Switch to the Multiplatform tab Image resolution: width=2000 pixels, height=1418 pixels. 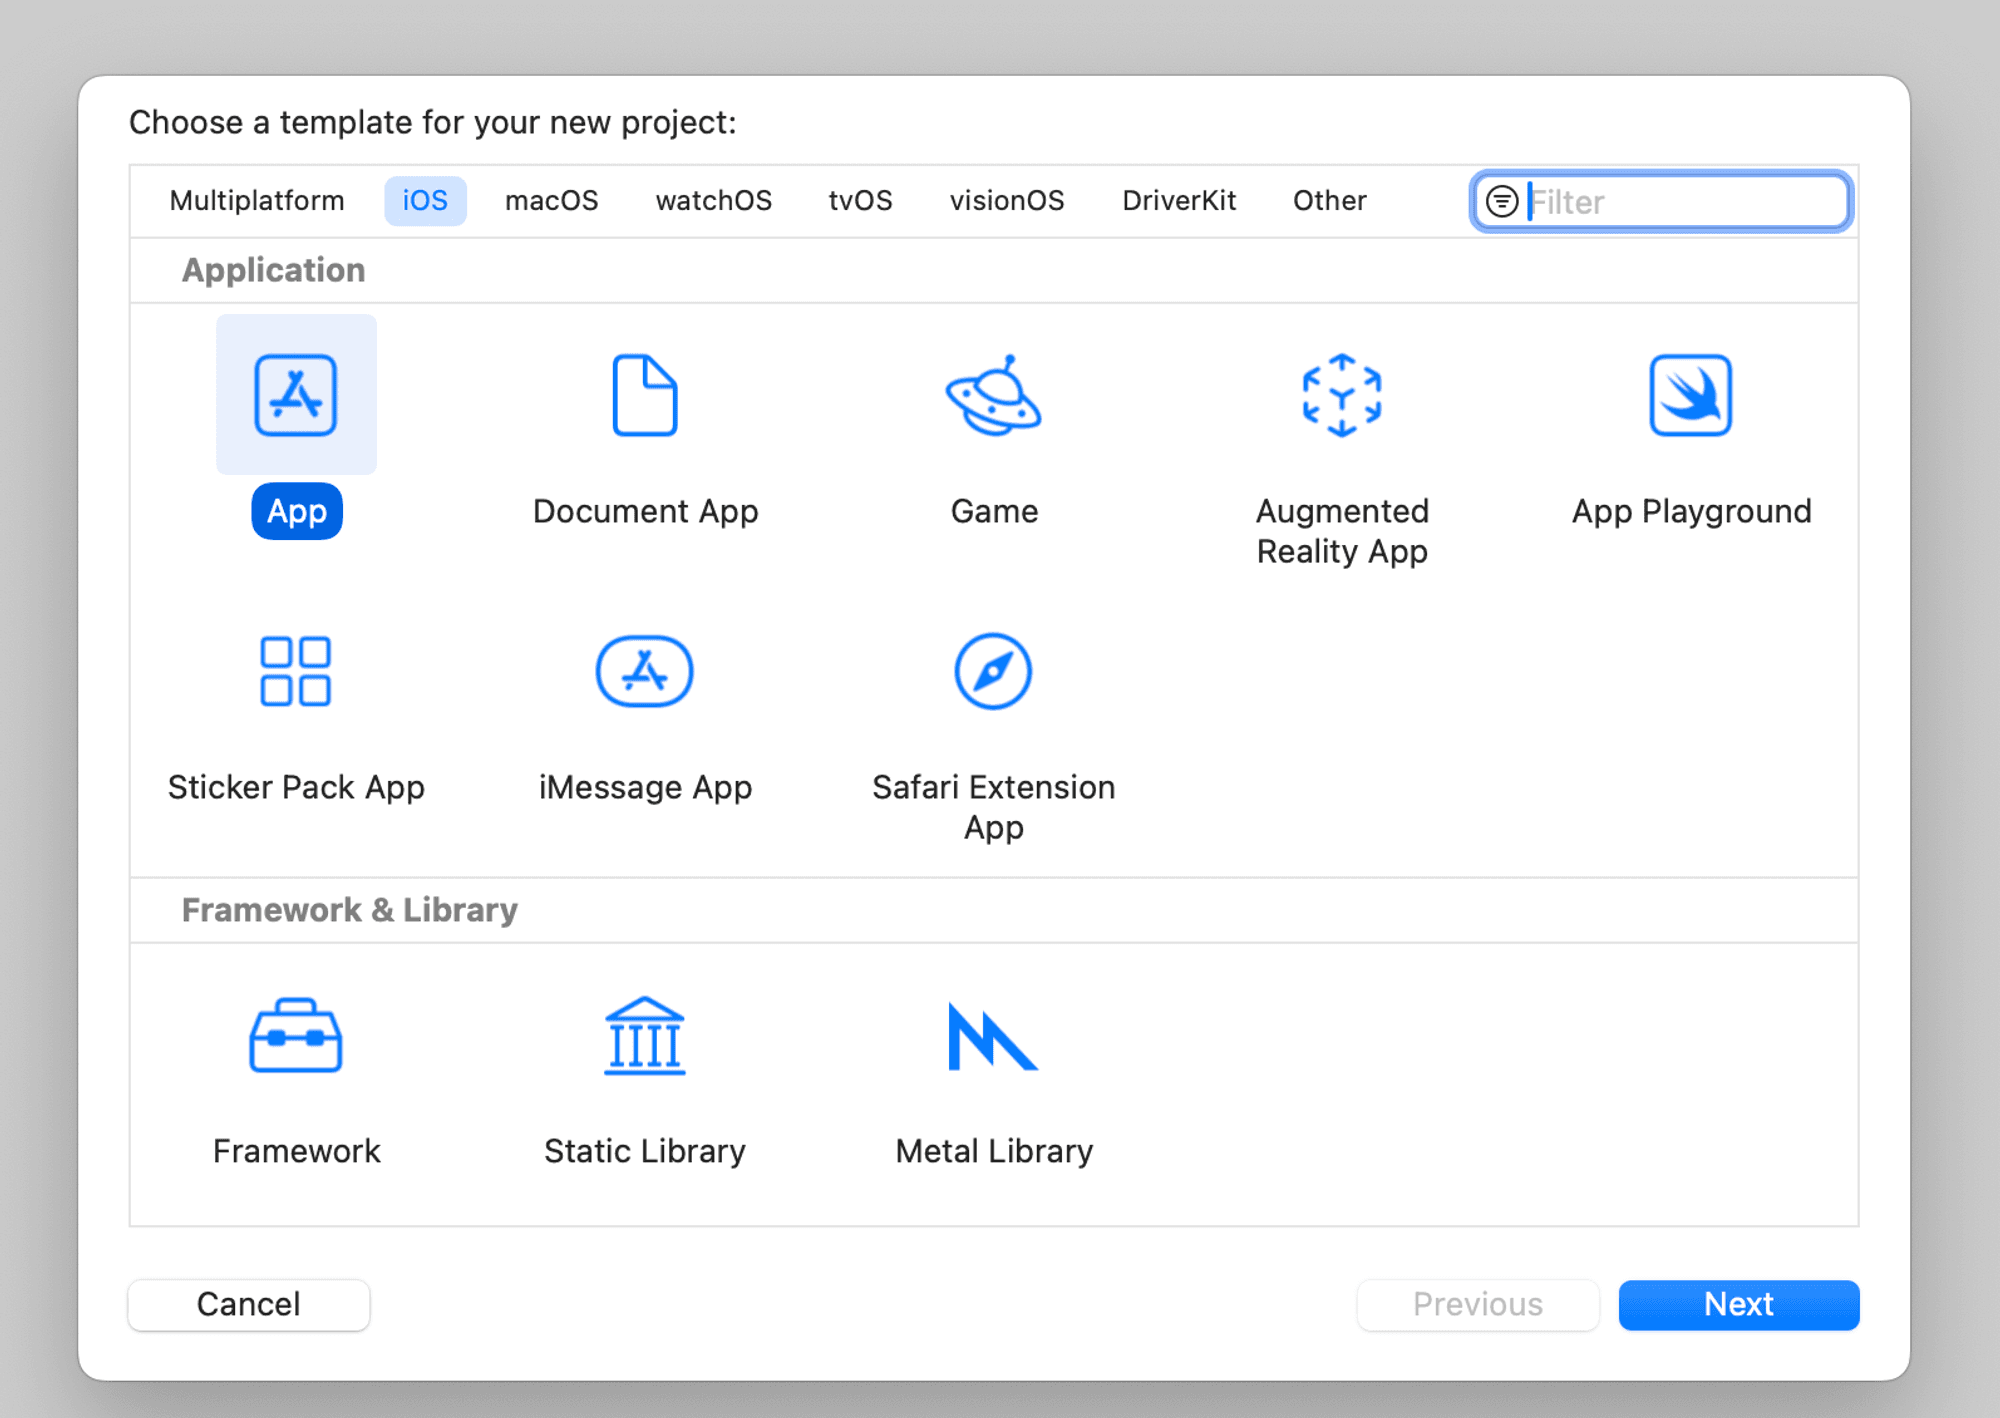pos(256,200)
